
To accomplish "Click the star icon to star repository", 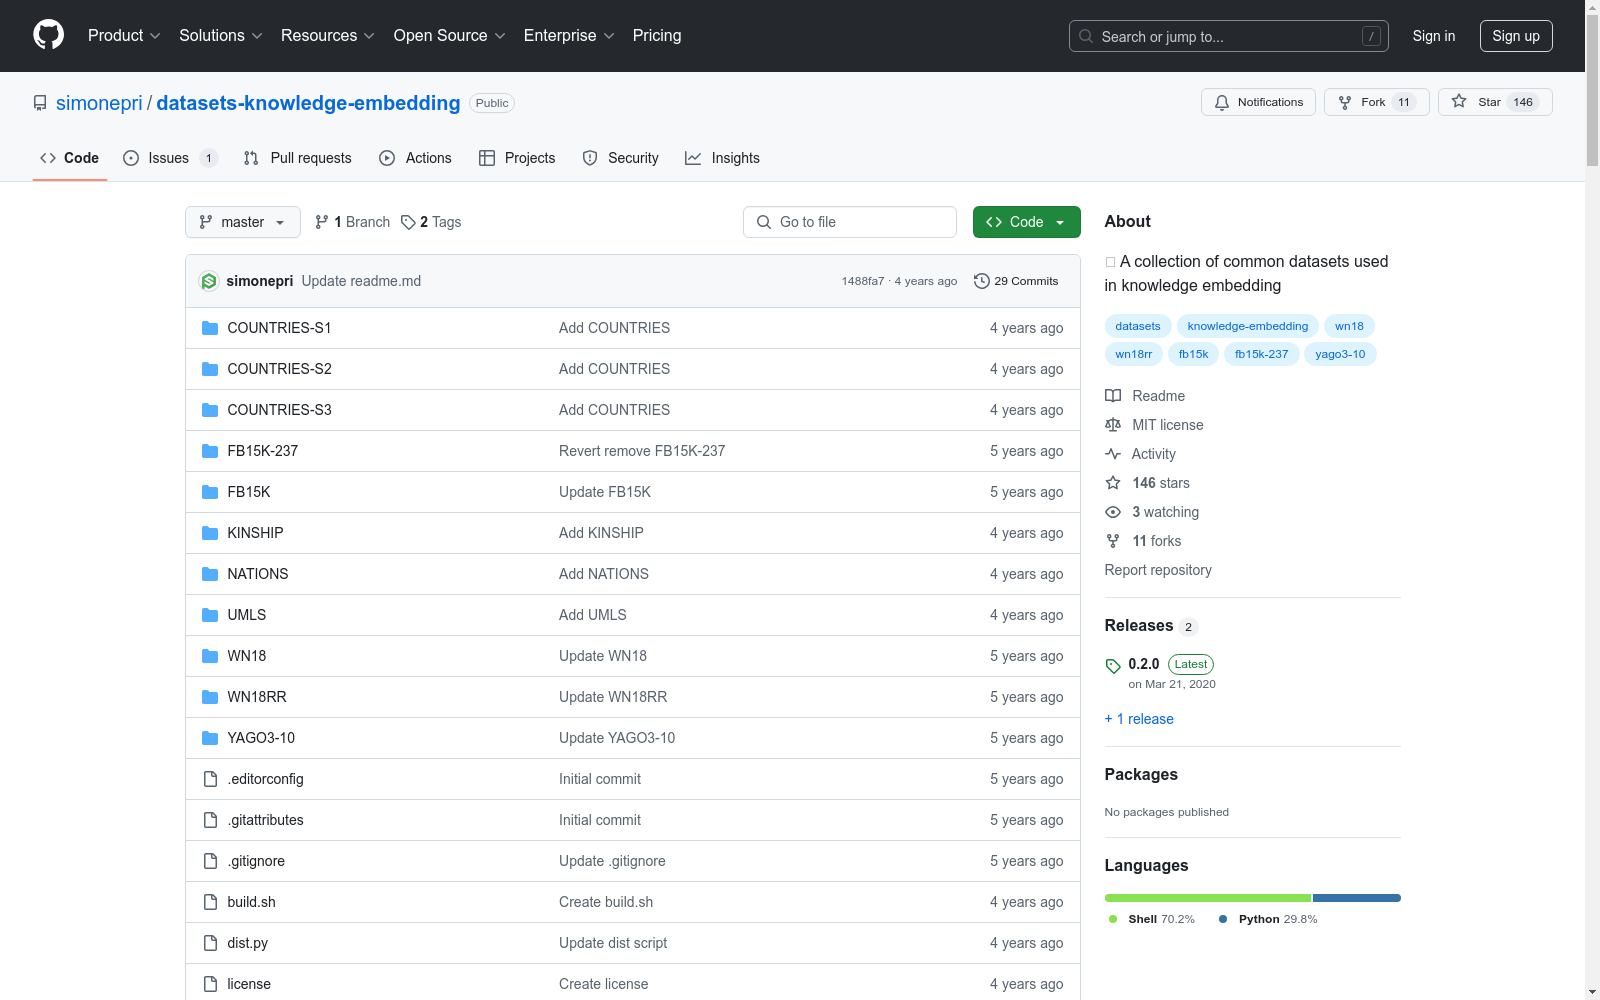I will point(1459,101).
